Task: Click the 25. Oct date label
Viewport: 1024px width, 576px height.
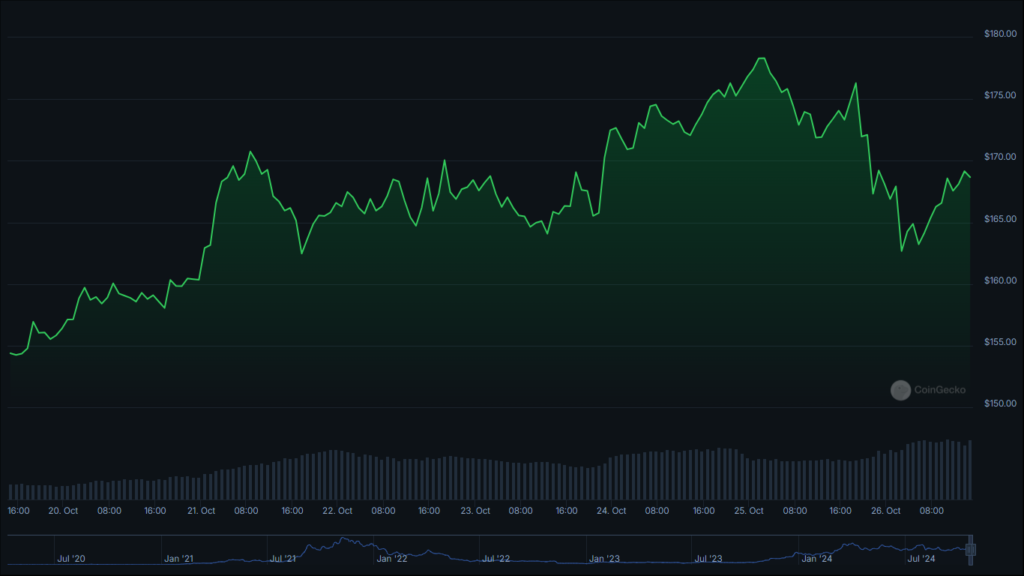Action: tap(748, 511)
